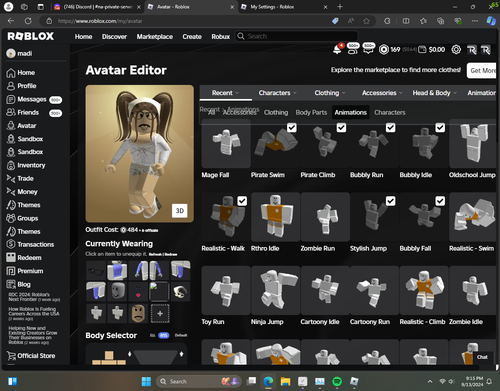Expand the Clothing category dropdown
The width and height of the screenshot is (500, 391).
(x=330, y=93)
